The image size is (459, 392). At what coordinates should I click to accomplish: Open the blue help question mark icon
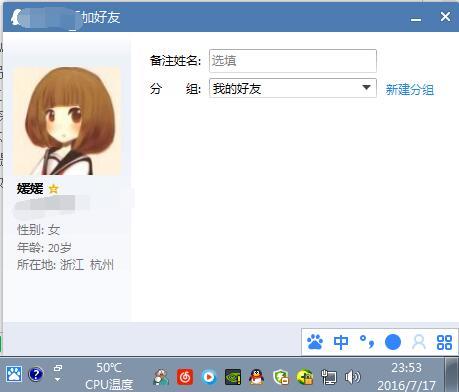click(x=36, y=374)
